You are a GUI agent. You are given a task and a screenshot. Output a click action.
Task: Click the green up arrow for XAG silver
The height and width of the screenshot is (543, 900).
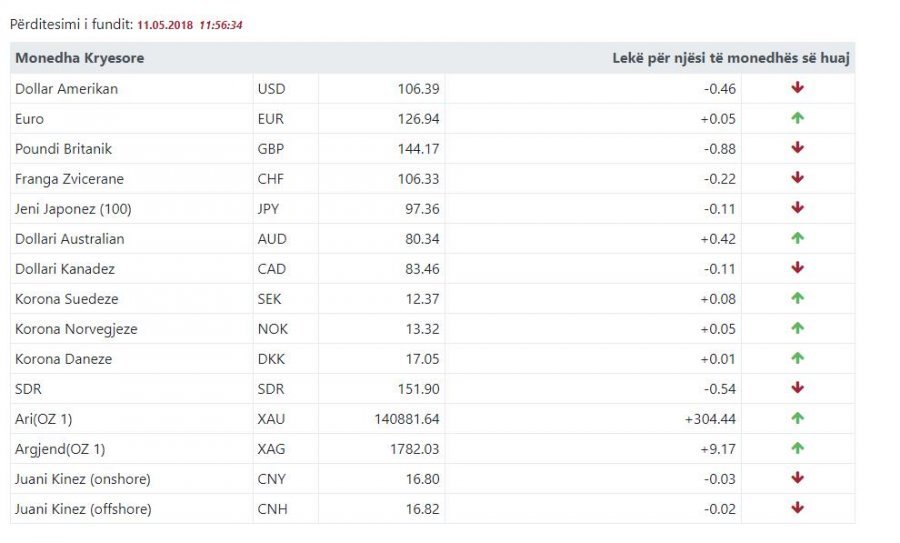(797, 448)
